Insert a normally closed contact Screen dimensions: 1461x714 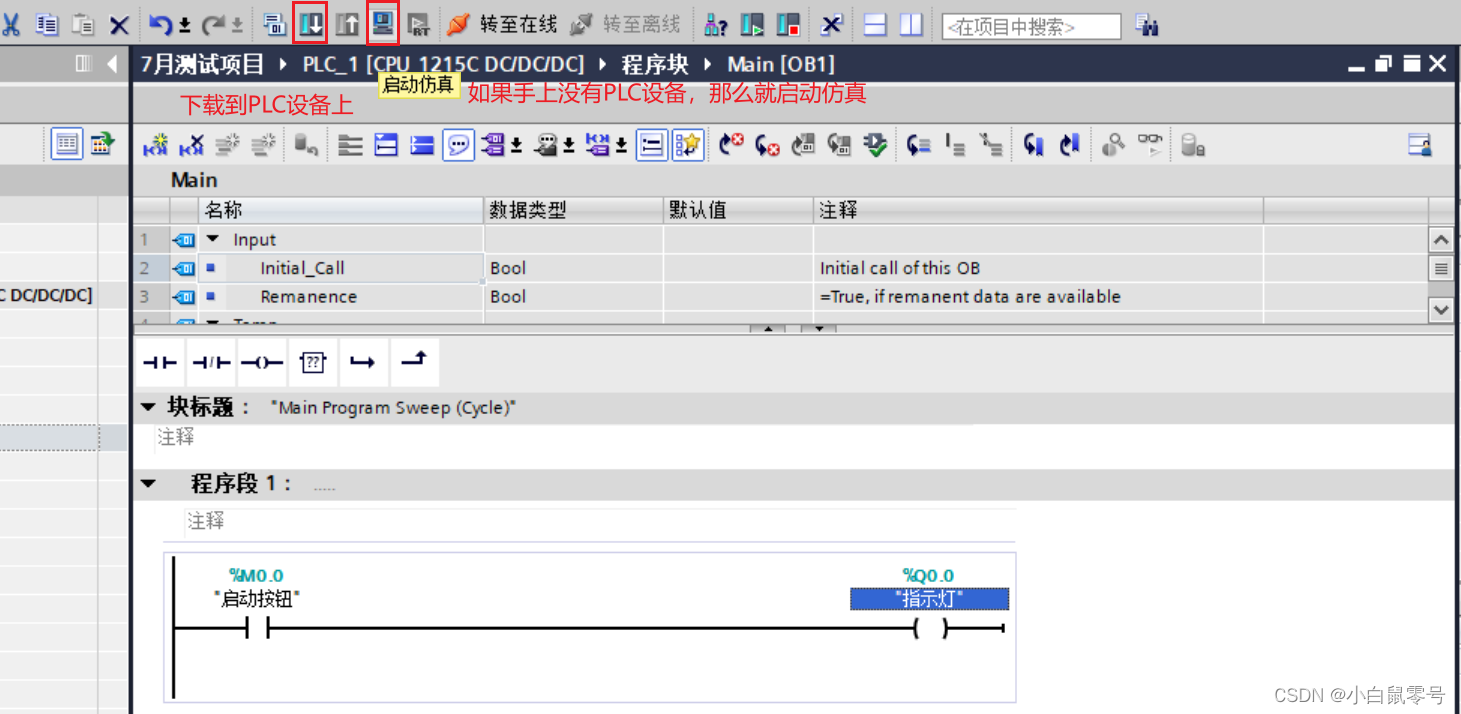(x=211, y=362)
